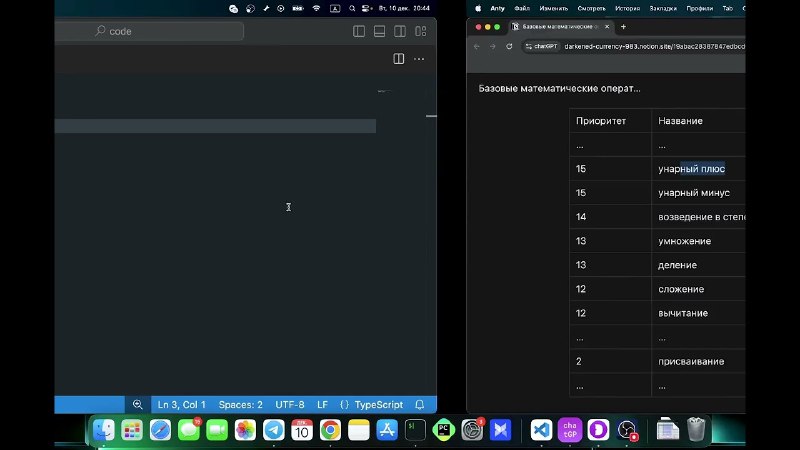Open the 'Anty' application menu

coord(497,8)
